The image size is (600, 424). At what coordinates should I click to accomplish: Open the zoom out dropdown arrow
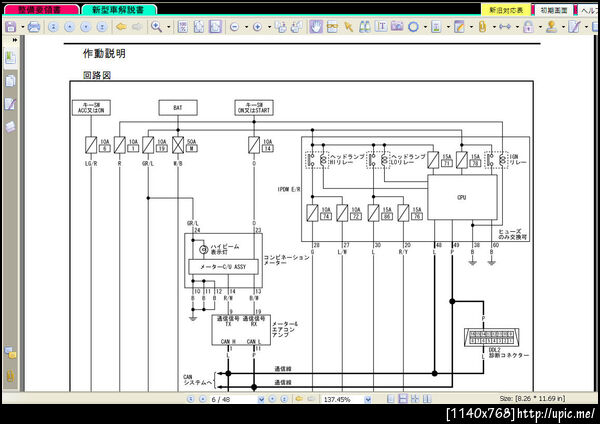[x=246, y=27]
